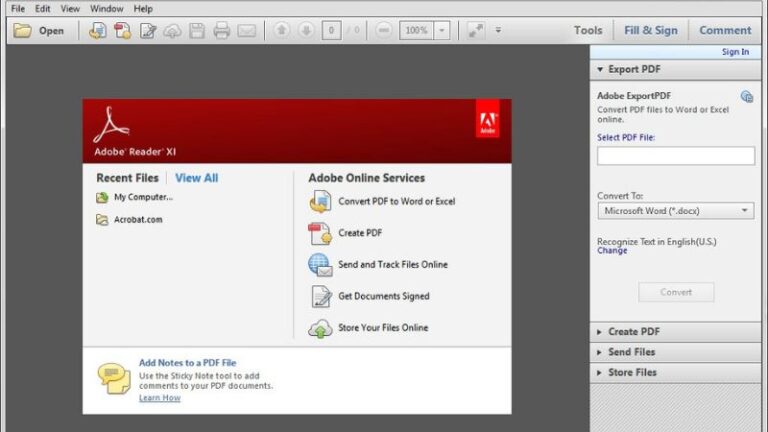Screen dimensions: 768x432
Task: Click the Get Documents Signed icon
Action: 321,296
